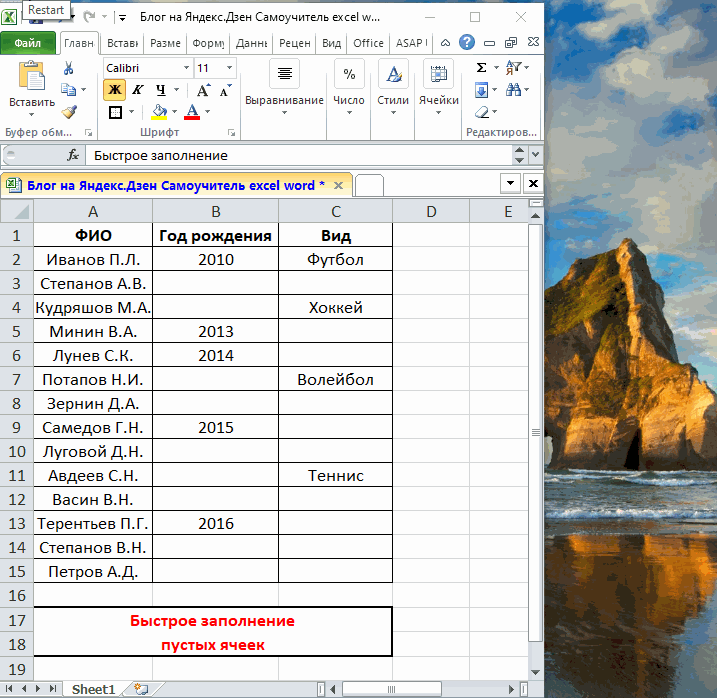Click the Paste clipboard icon

point(32,76)
